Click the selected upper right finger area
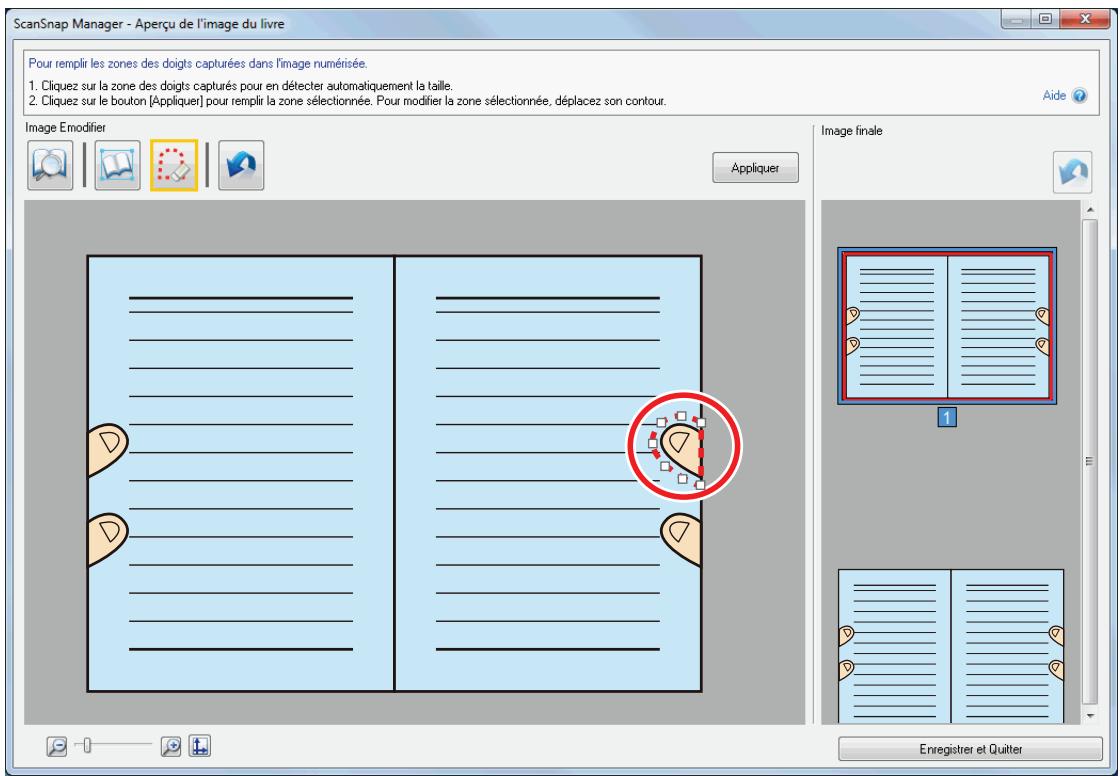The height and width of the screenshot is (776, 1120). click(681, 449)
